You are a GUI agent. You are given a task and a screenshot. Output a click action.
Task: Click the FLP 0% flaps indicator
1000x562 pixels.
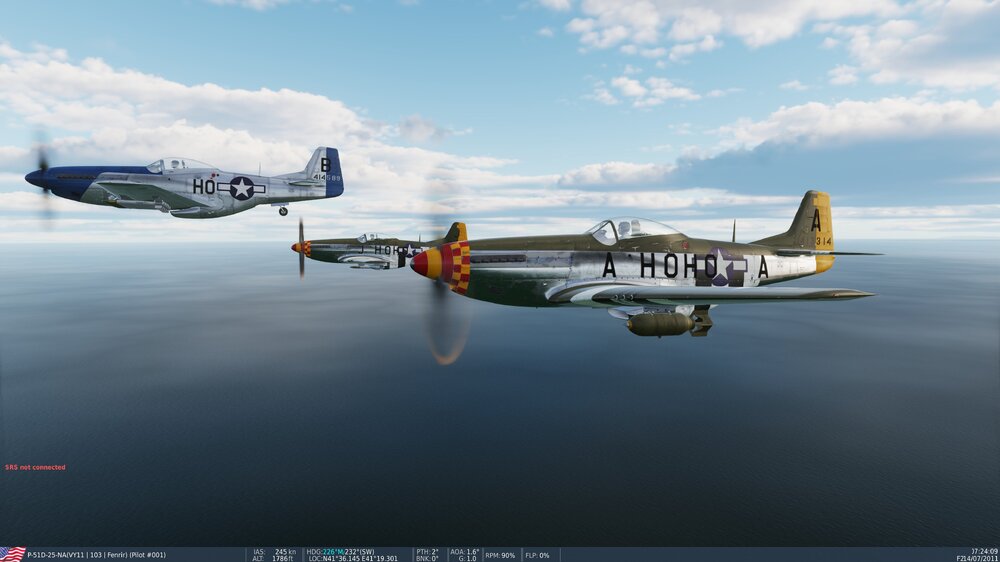(x=538, y=555)
